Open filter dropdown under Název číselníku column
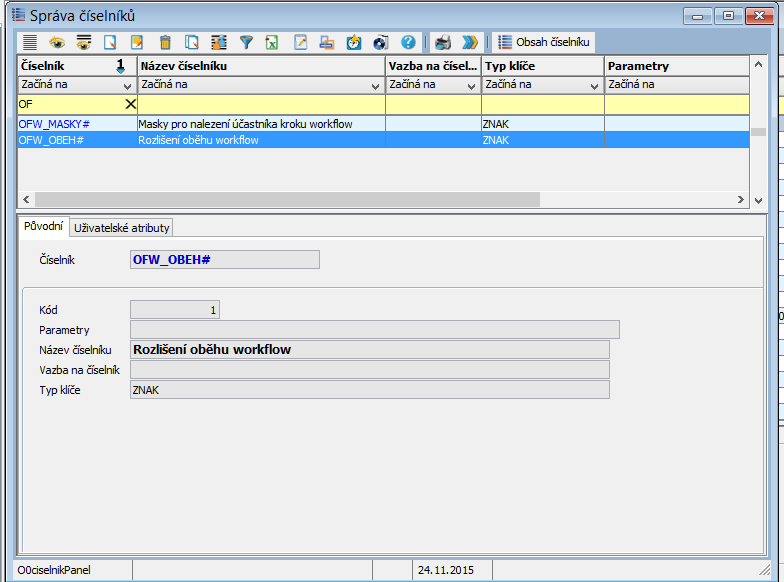784x582 pixels. (x=376, y=85)
